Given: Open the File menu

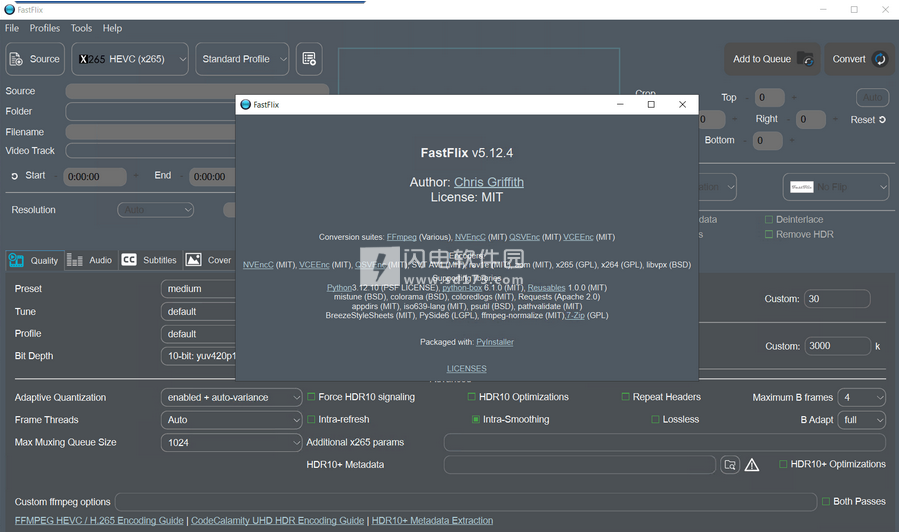Looking at the screenshot, I should click(x=12, y=28).
